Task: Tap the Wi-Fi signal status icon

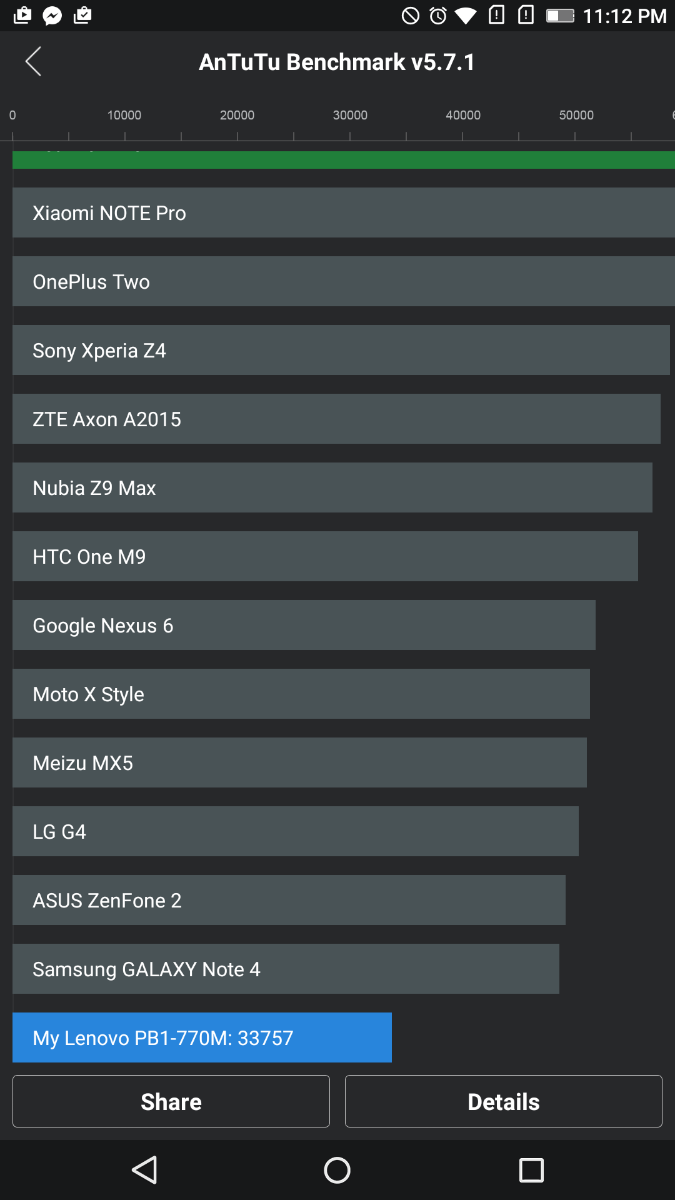Action: point(466,15)
